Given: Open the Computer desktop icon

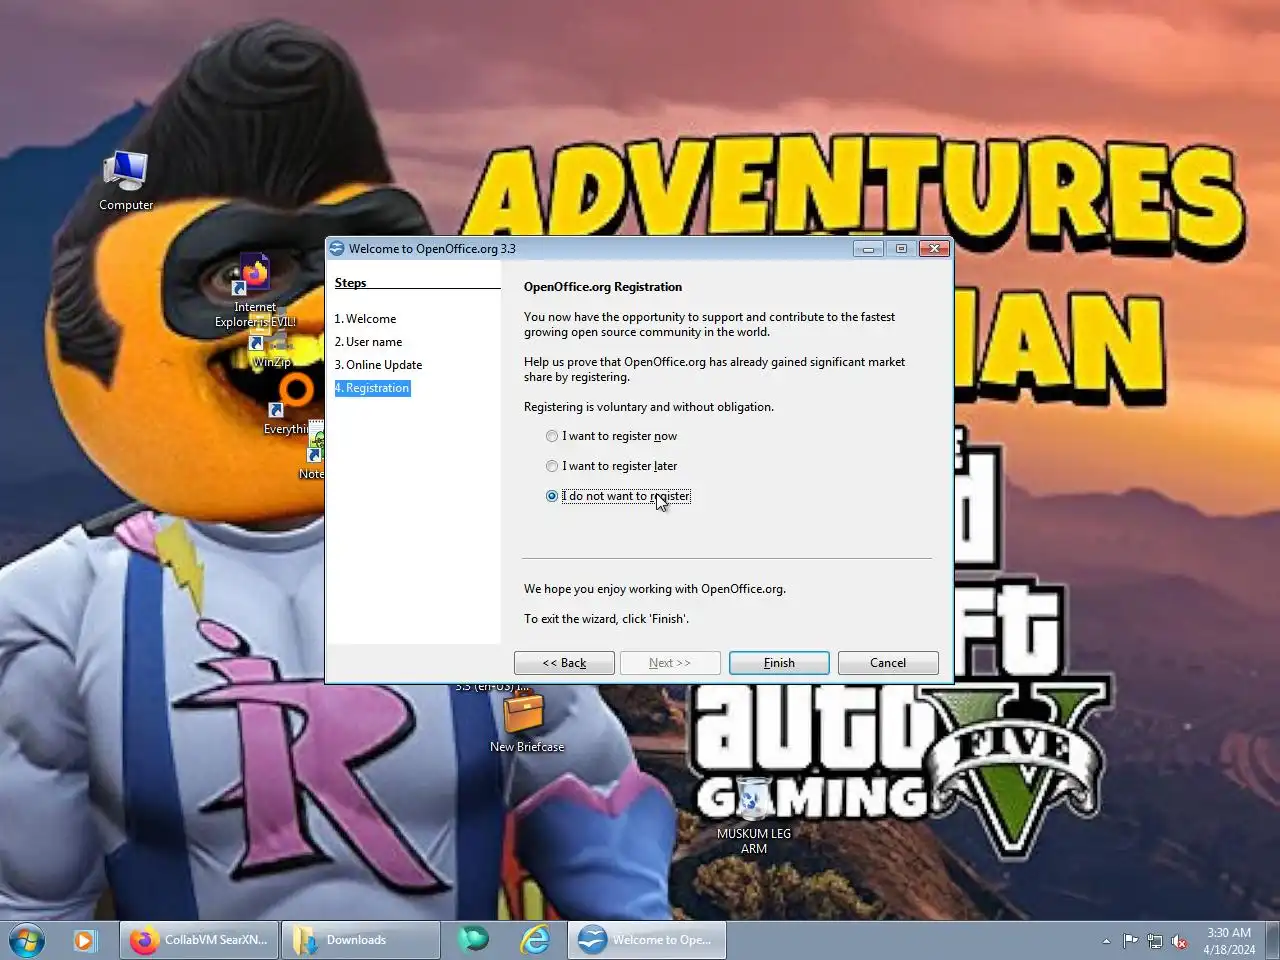Looking at the screenshot, I should click(126, 181).
